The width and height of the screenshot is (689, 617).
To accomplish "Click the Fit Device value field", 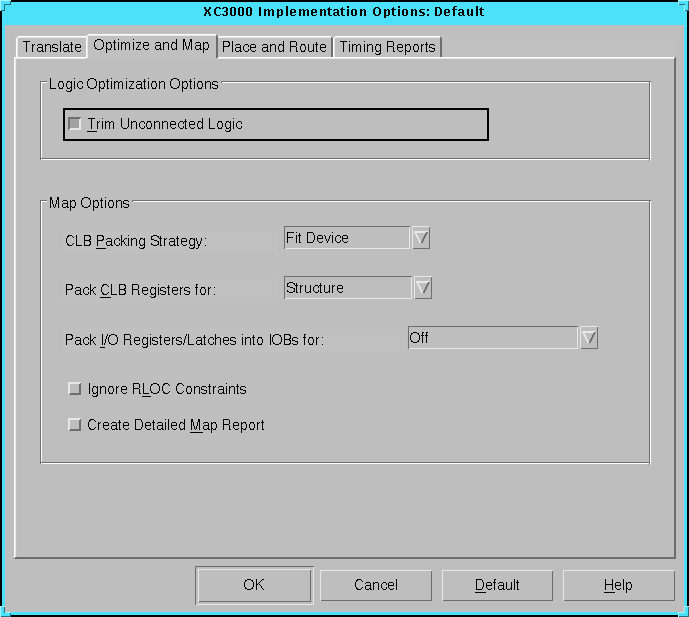I will (x=346, y=238).
